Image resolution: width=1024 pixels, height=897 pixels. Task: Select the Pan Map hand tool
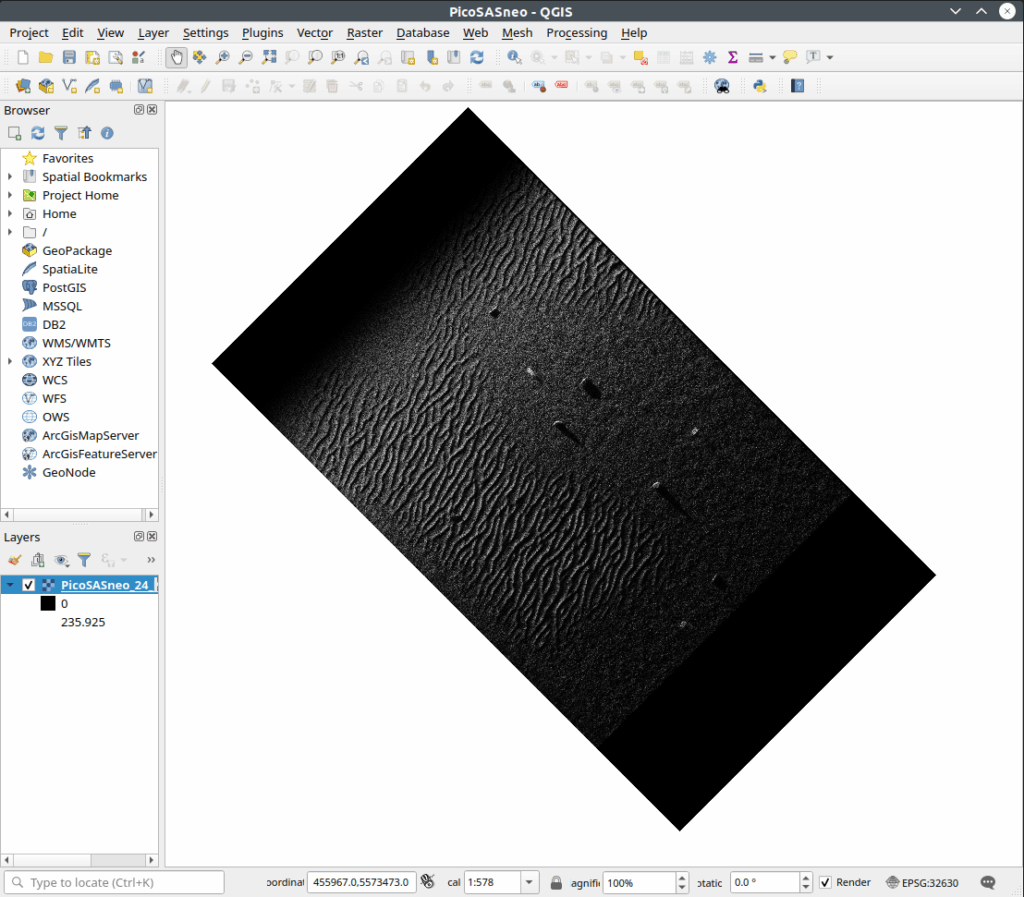176,57
